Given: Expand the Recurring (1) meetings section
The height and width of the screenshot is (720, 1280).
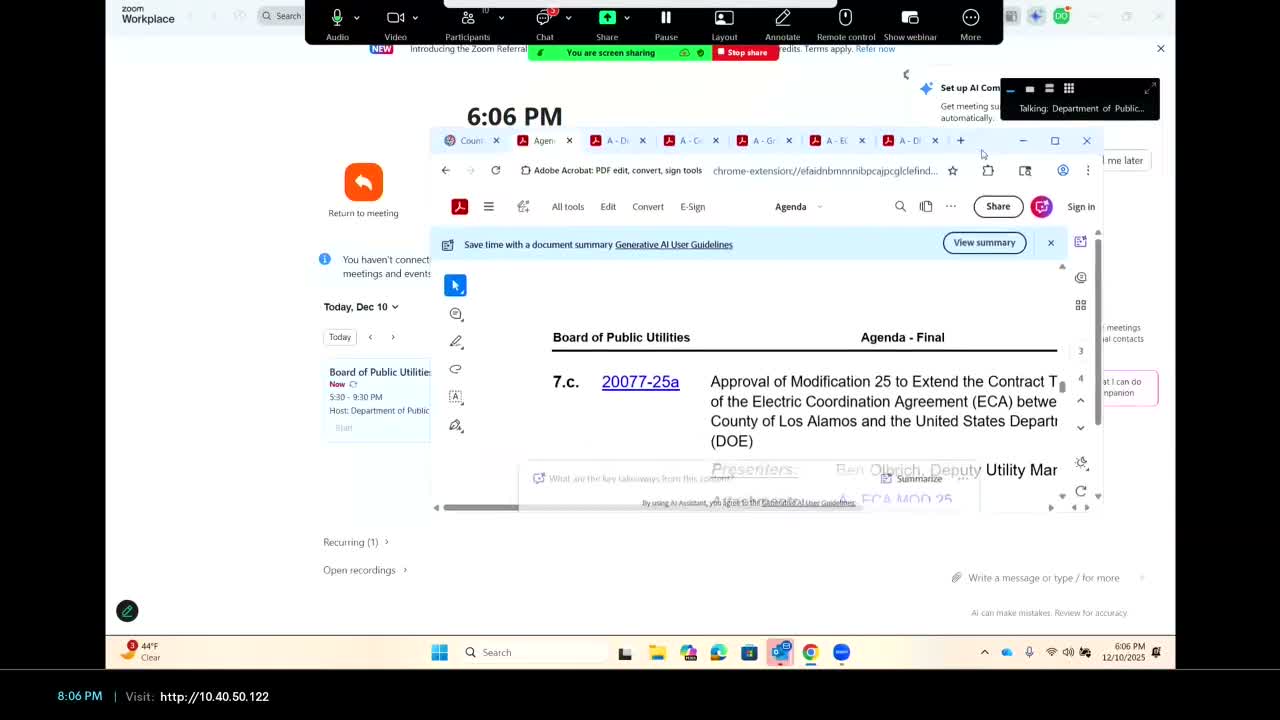Looking at the screenshot, I should tap(356, 542).
